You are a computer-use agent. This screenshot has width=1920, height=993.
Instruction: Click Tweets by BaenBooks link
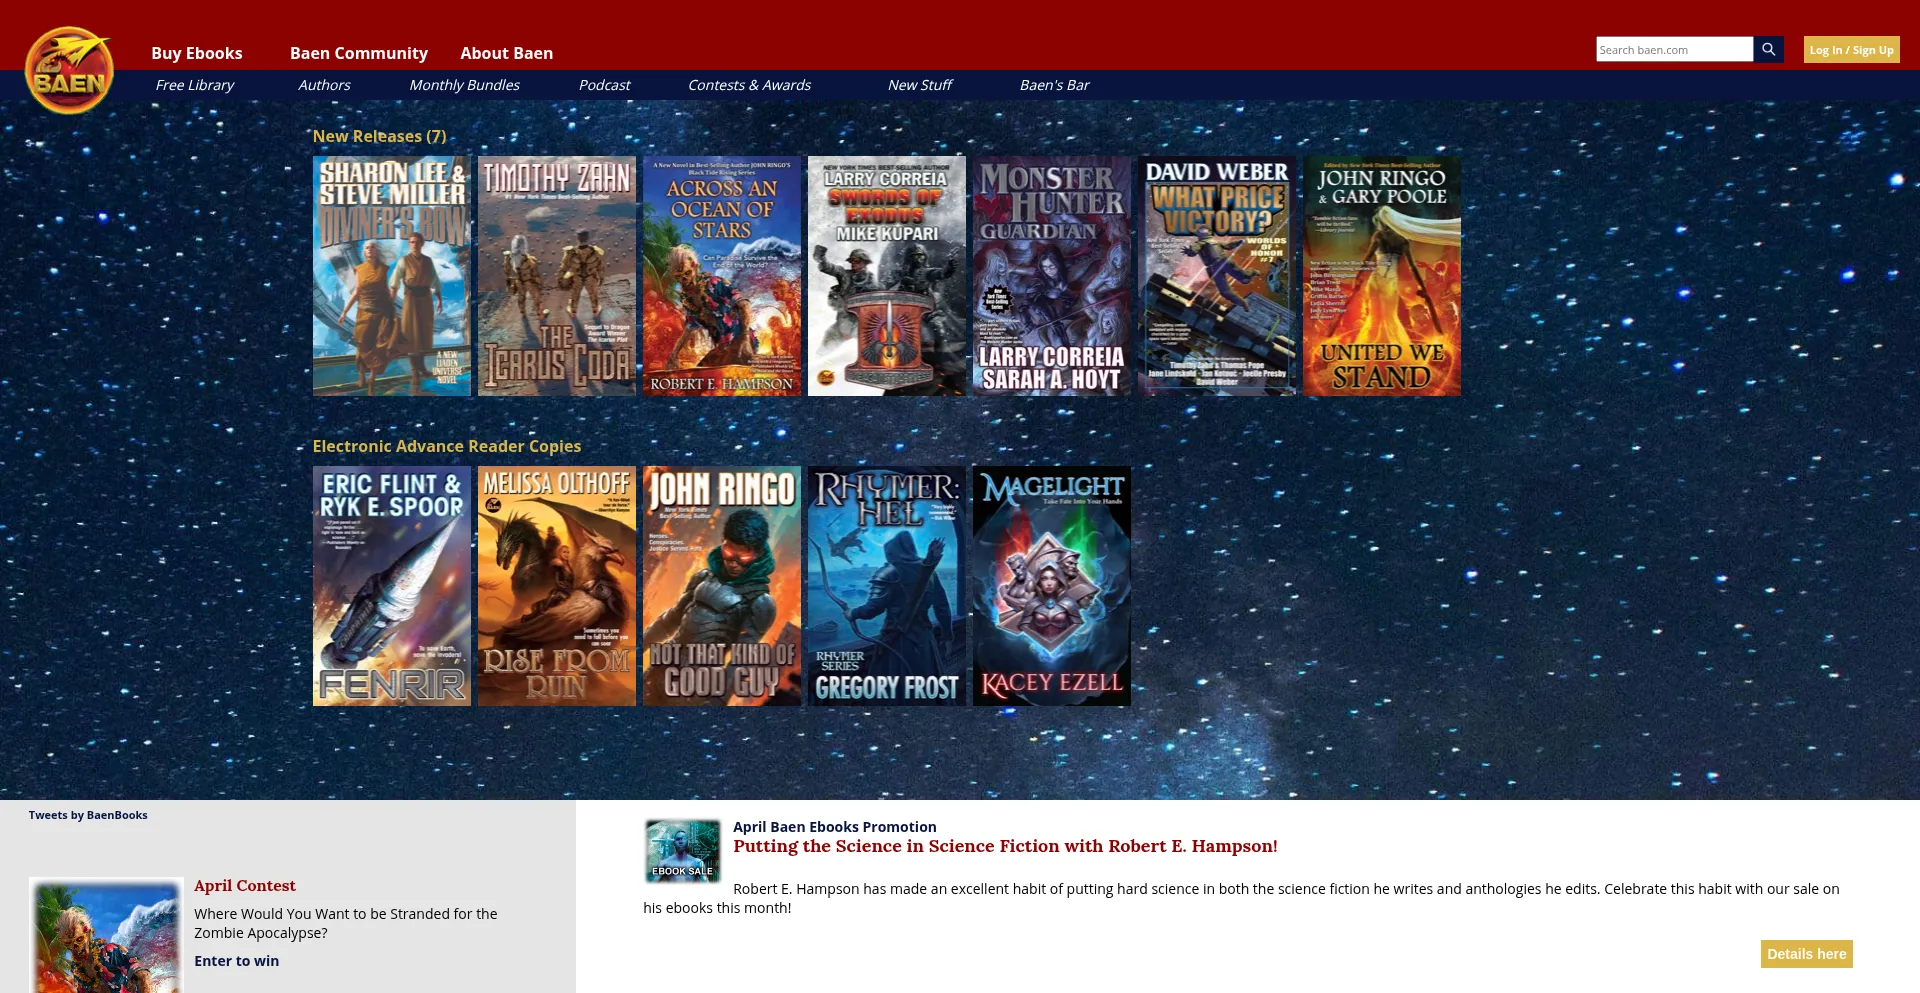(x=88, y=815)
